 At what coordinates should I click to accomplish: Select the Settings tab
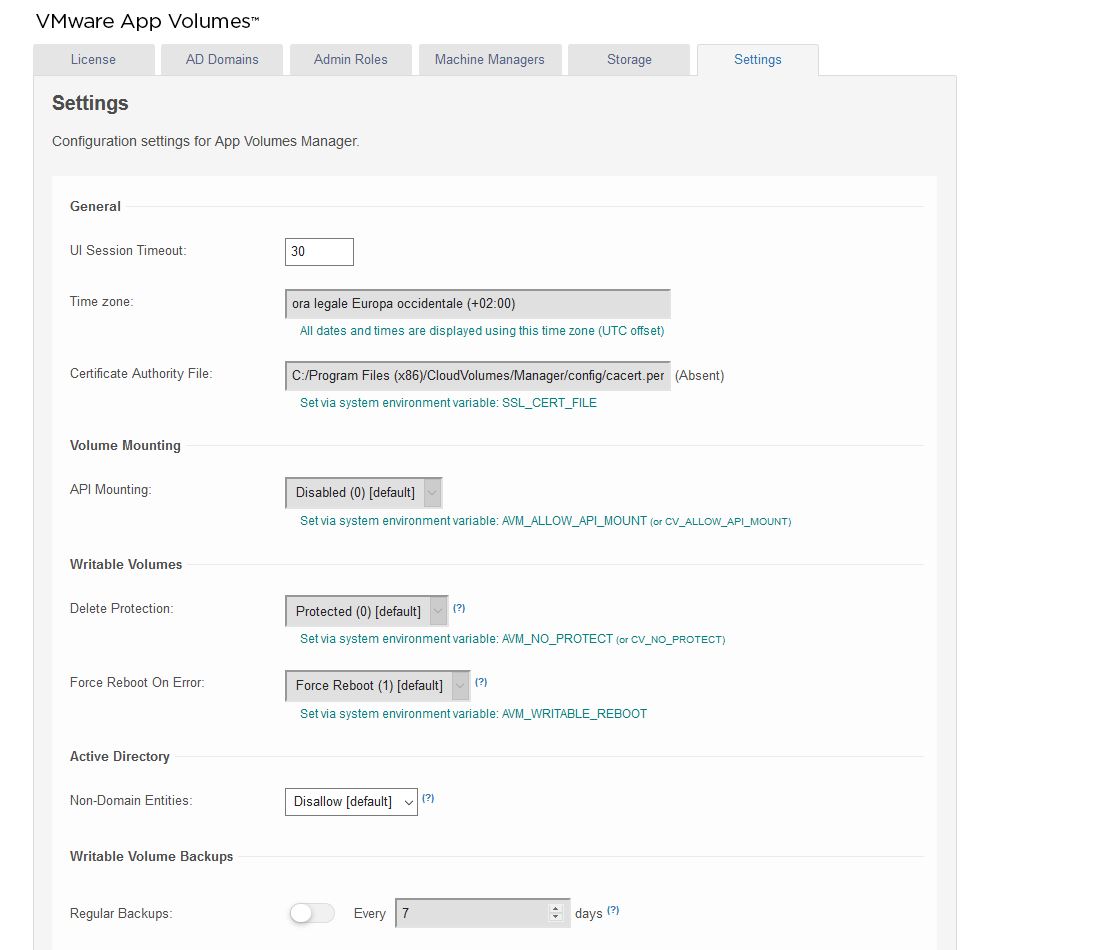(758, 59)
